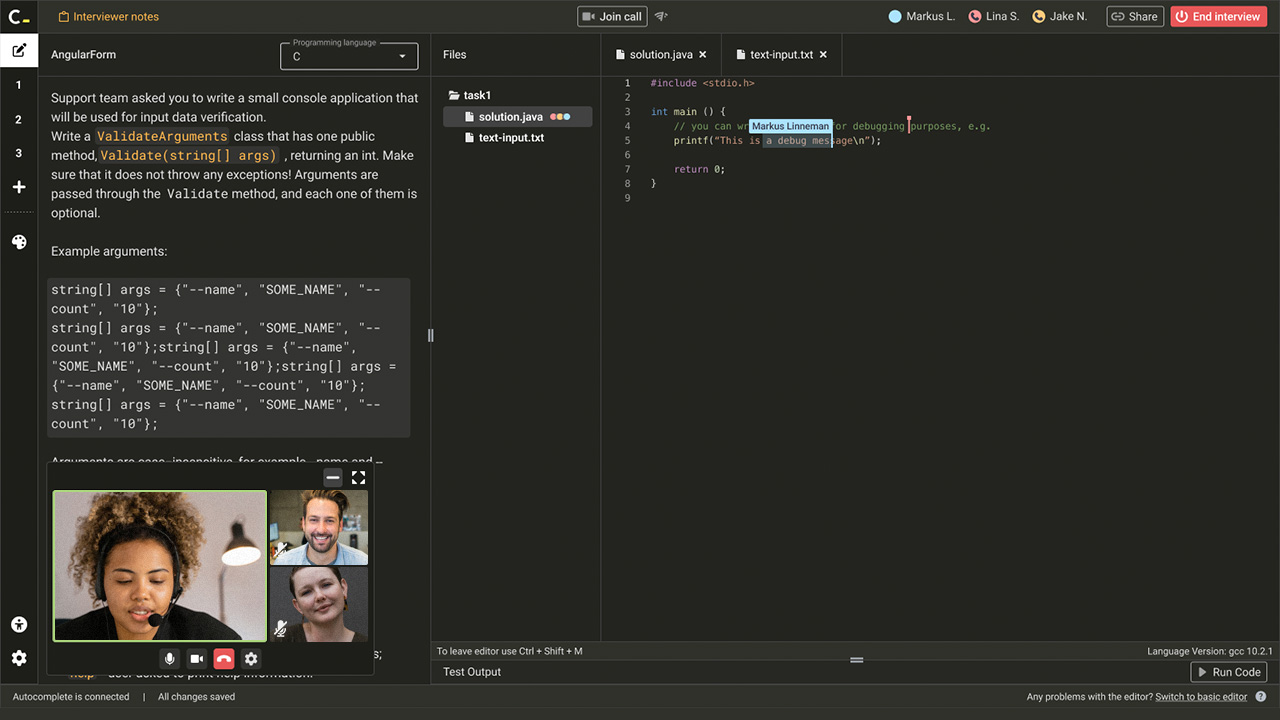1280x720 pixels.
Task: Expand video call panel to fullscreen
Action: 358,478
